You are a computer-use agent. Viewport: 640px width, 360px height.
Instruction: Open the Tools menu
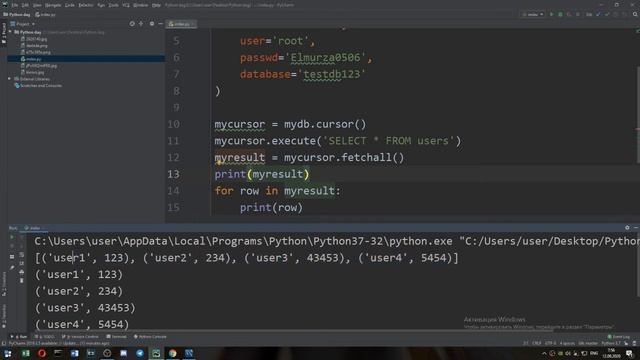tap(113, 5)
